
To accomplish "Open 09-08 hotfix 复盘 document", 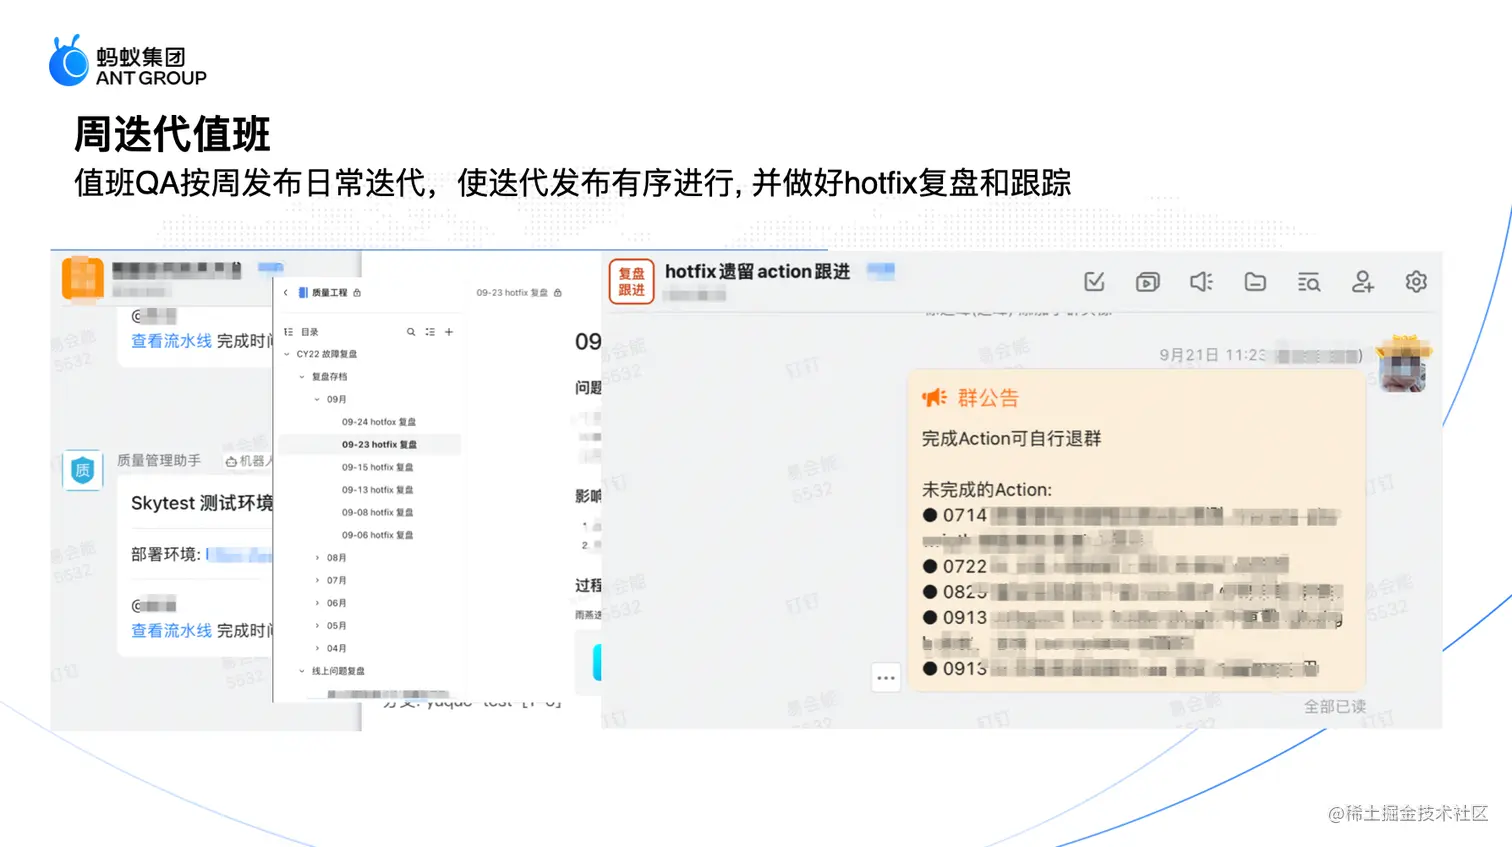I will point(378,512).
